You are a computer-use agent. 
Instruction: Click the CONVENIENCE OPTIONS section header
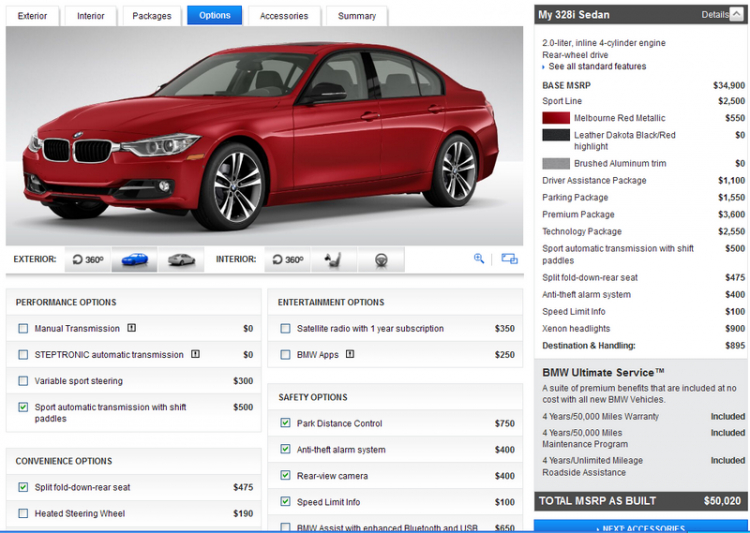click(64, 461)
